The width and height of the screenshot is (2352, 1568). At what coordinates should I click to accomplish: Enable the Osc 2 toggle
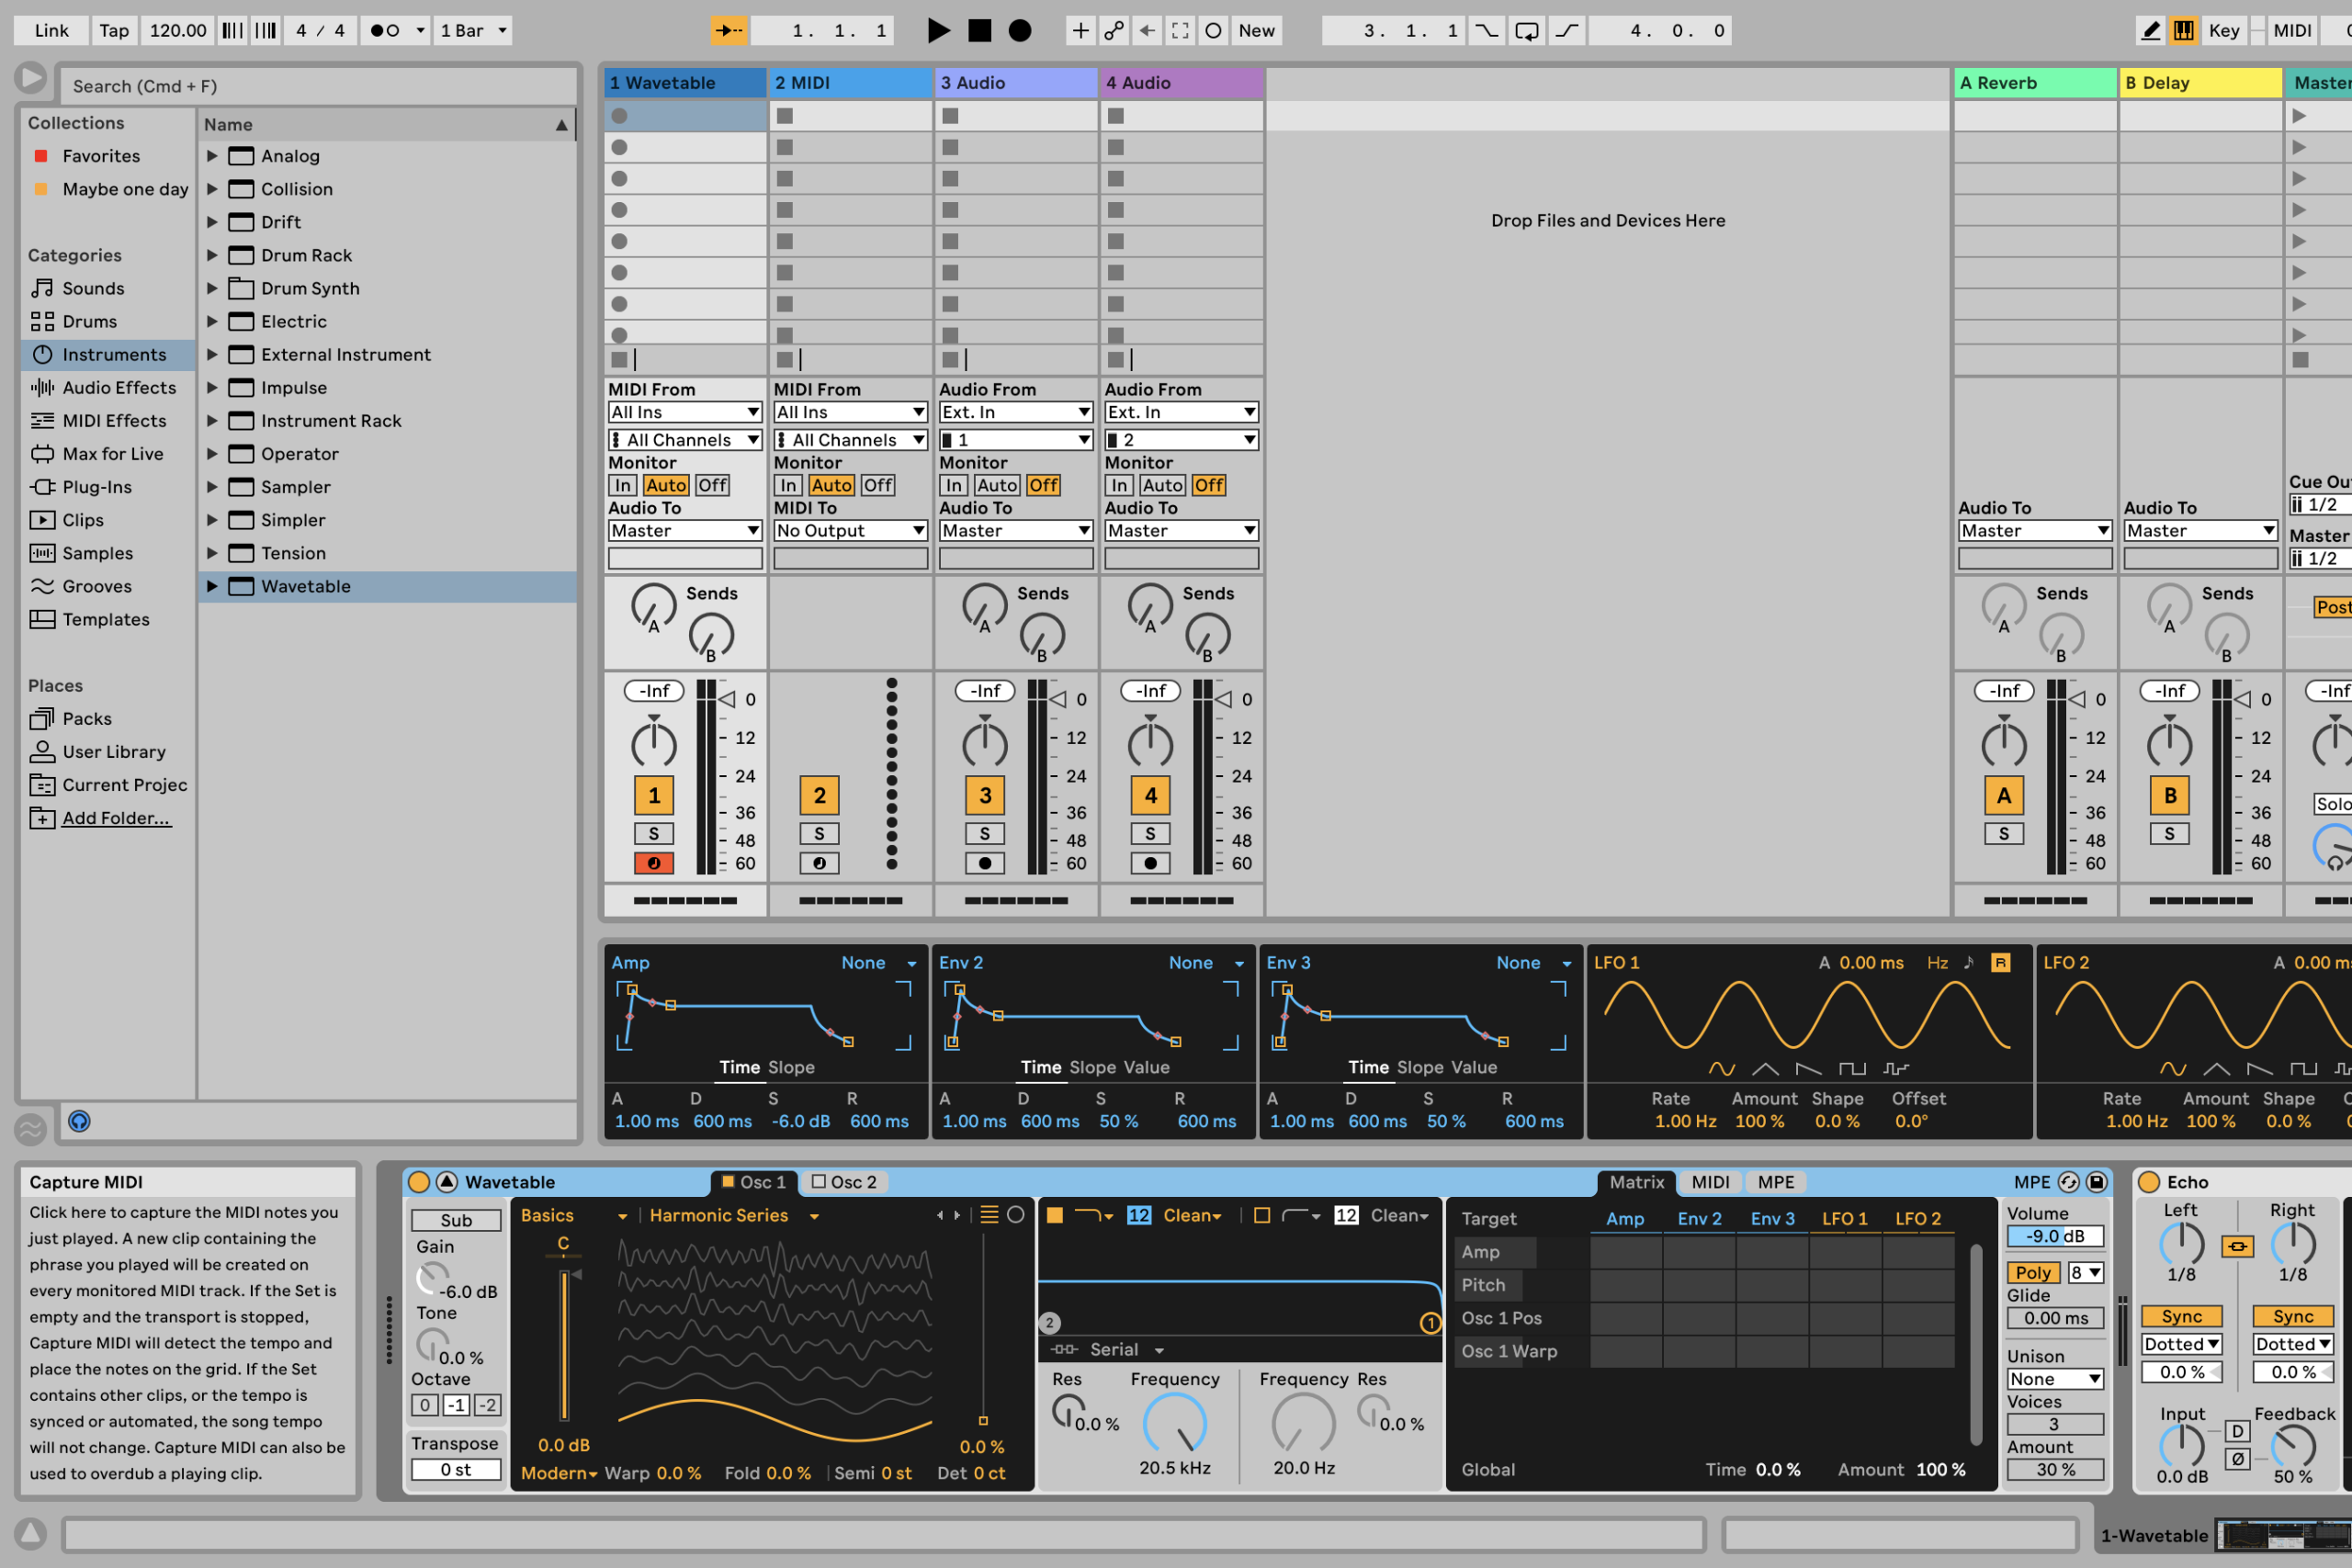pos(819,1182)
